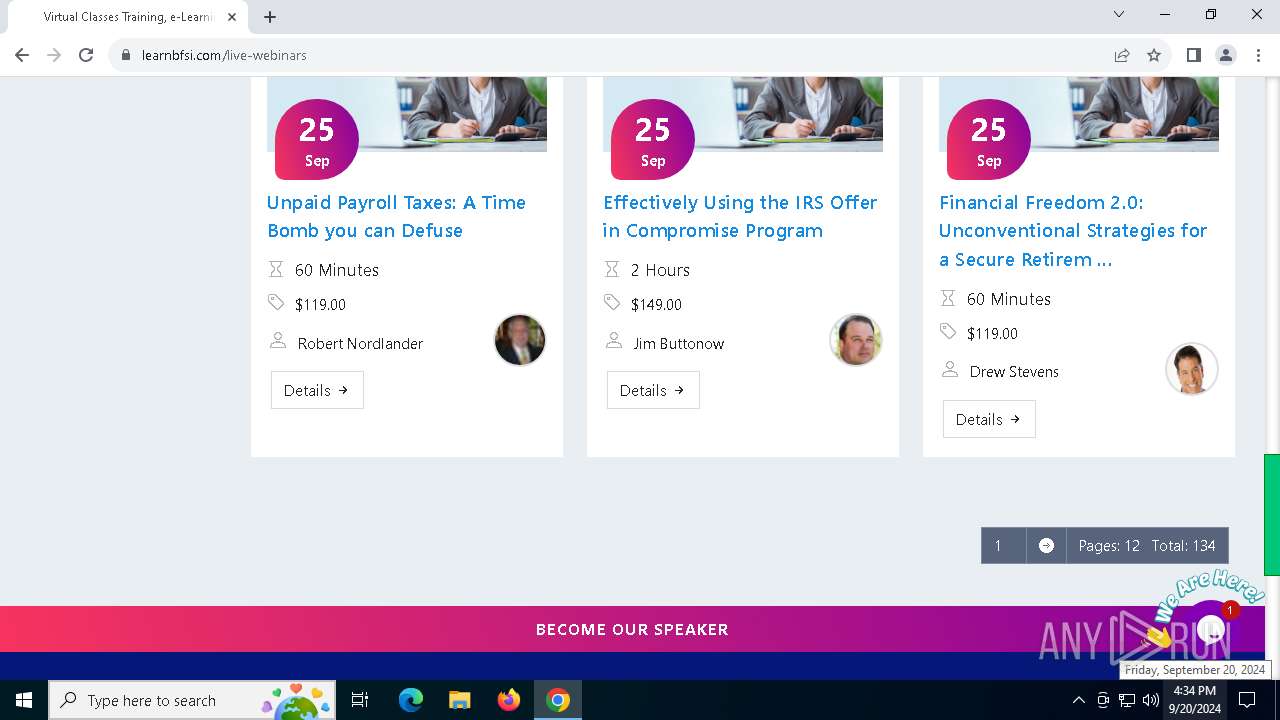Launch Firefox from the taskbar

509,700
